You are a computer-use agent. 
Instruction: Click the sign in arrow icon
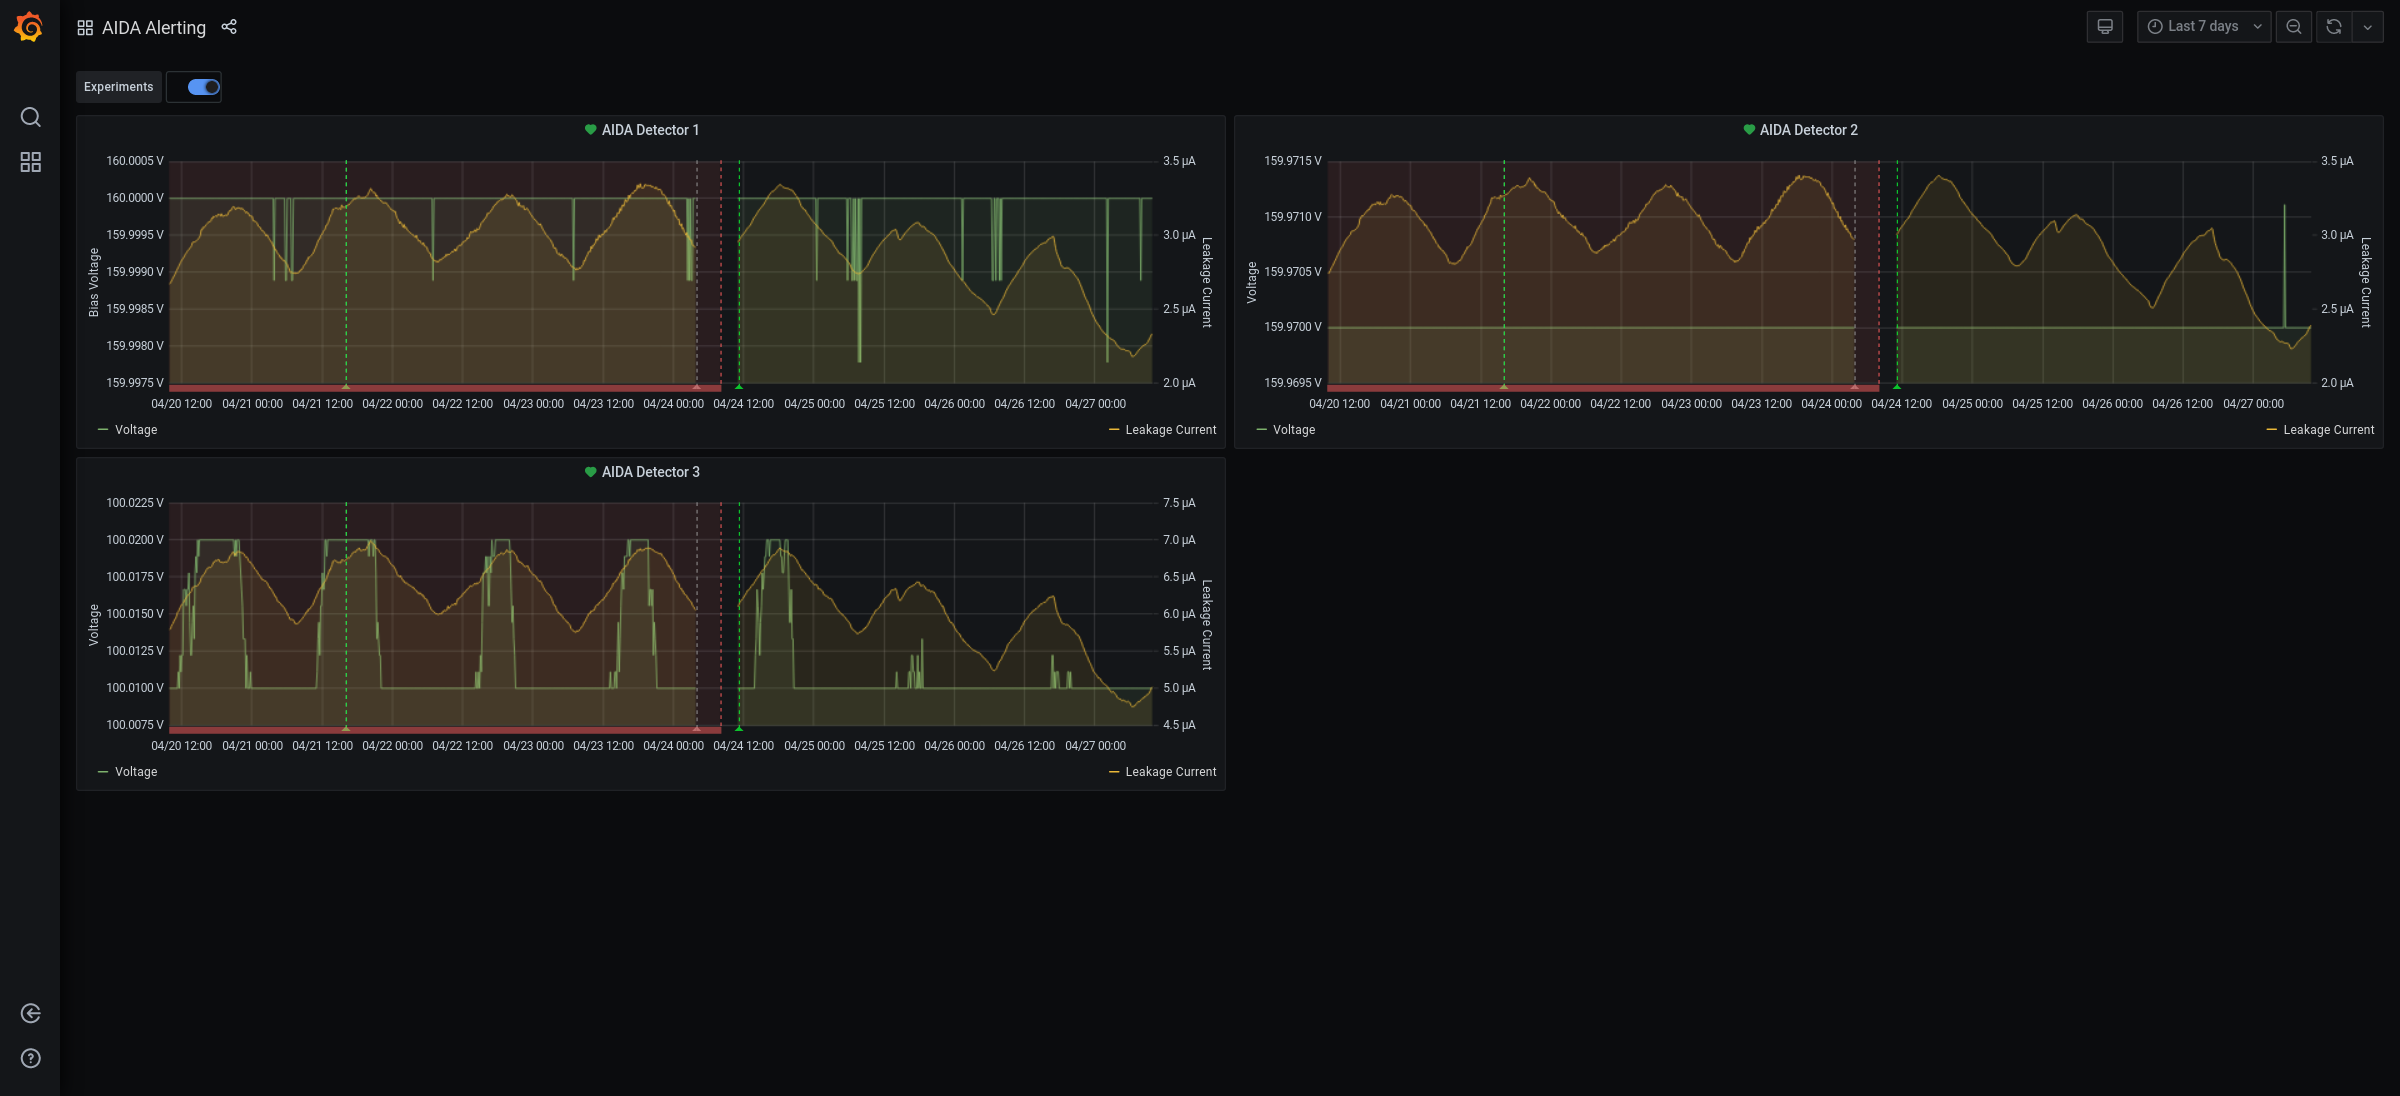(31, 1013)
